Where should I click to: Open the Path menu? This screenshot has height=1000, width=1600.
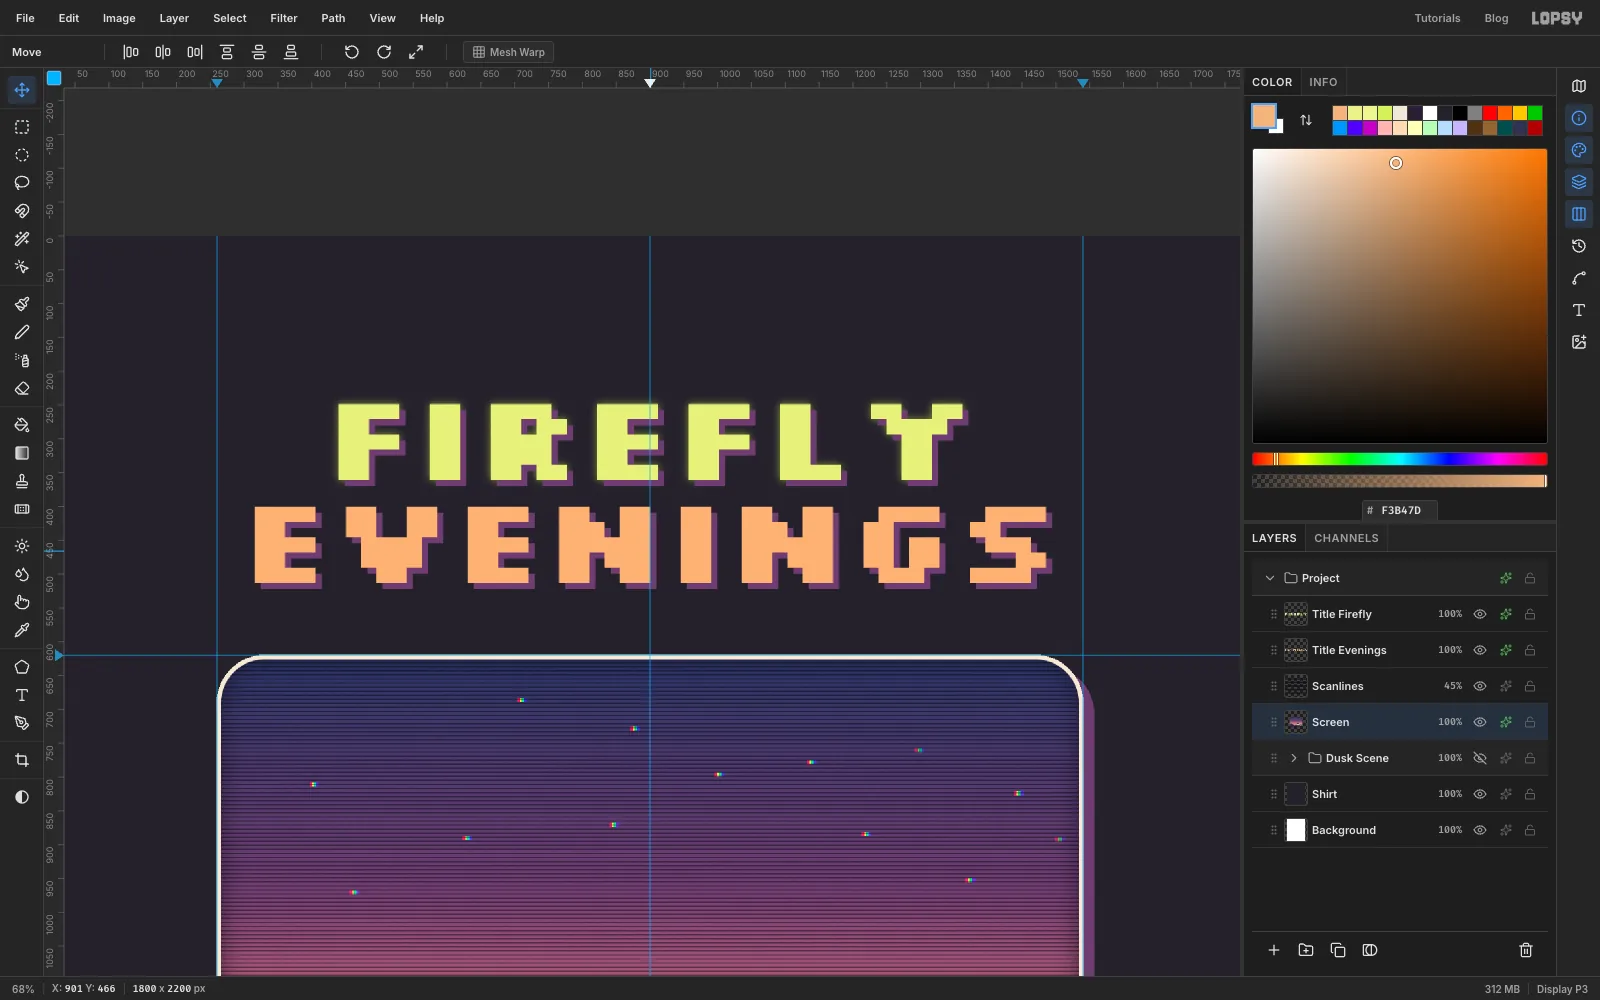point(333,18)
